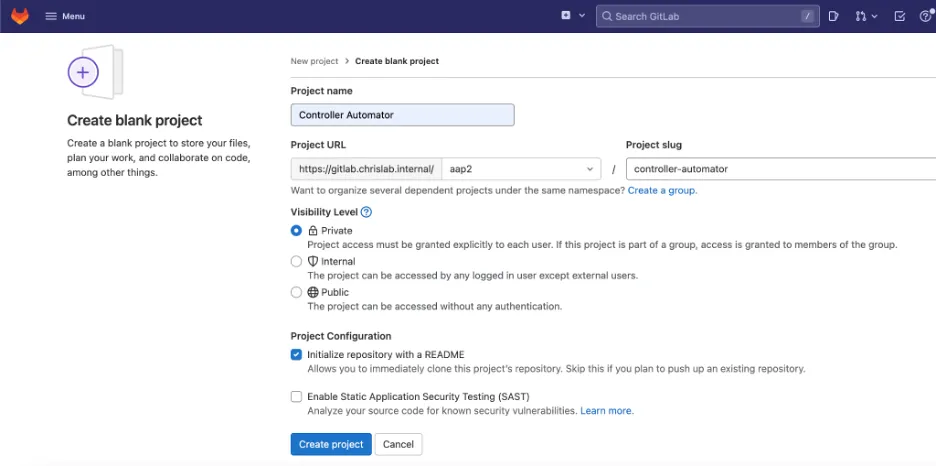936x466 pixels.
Task: Edit the Project slug field
Action: coord(781,169)
